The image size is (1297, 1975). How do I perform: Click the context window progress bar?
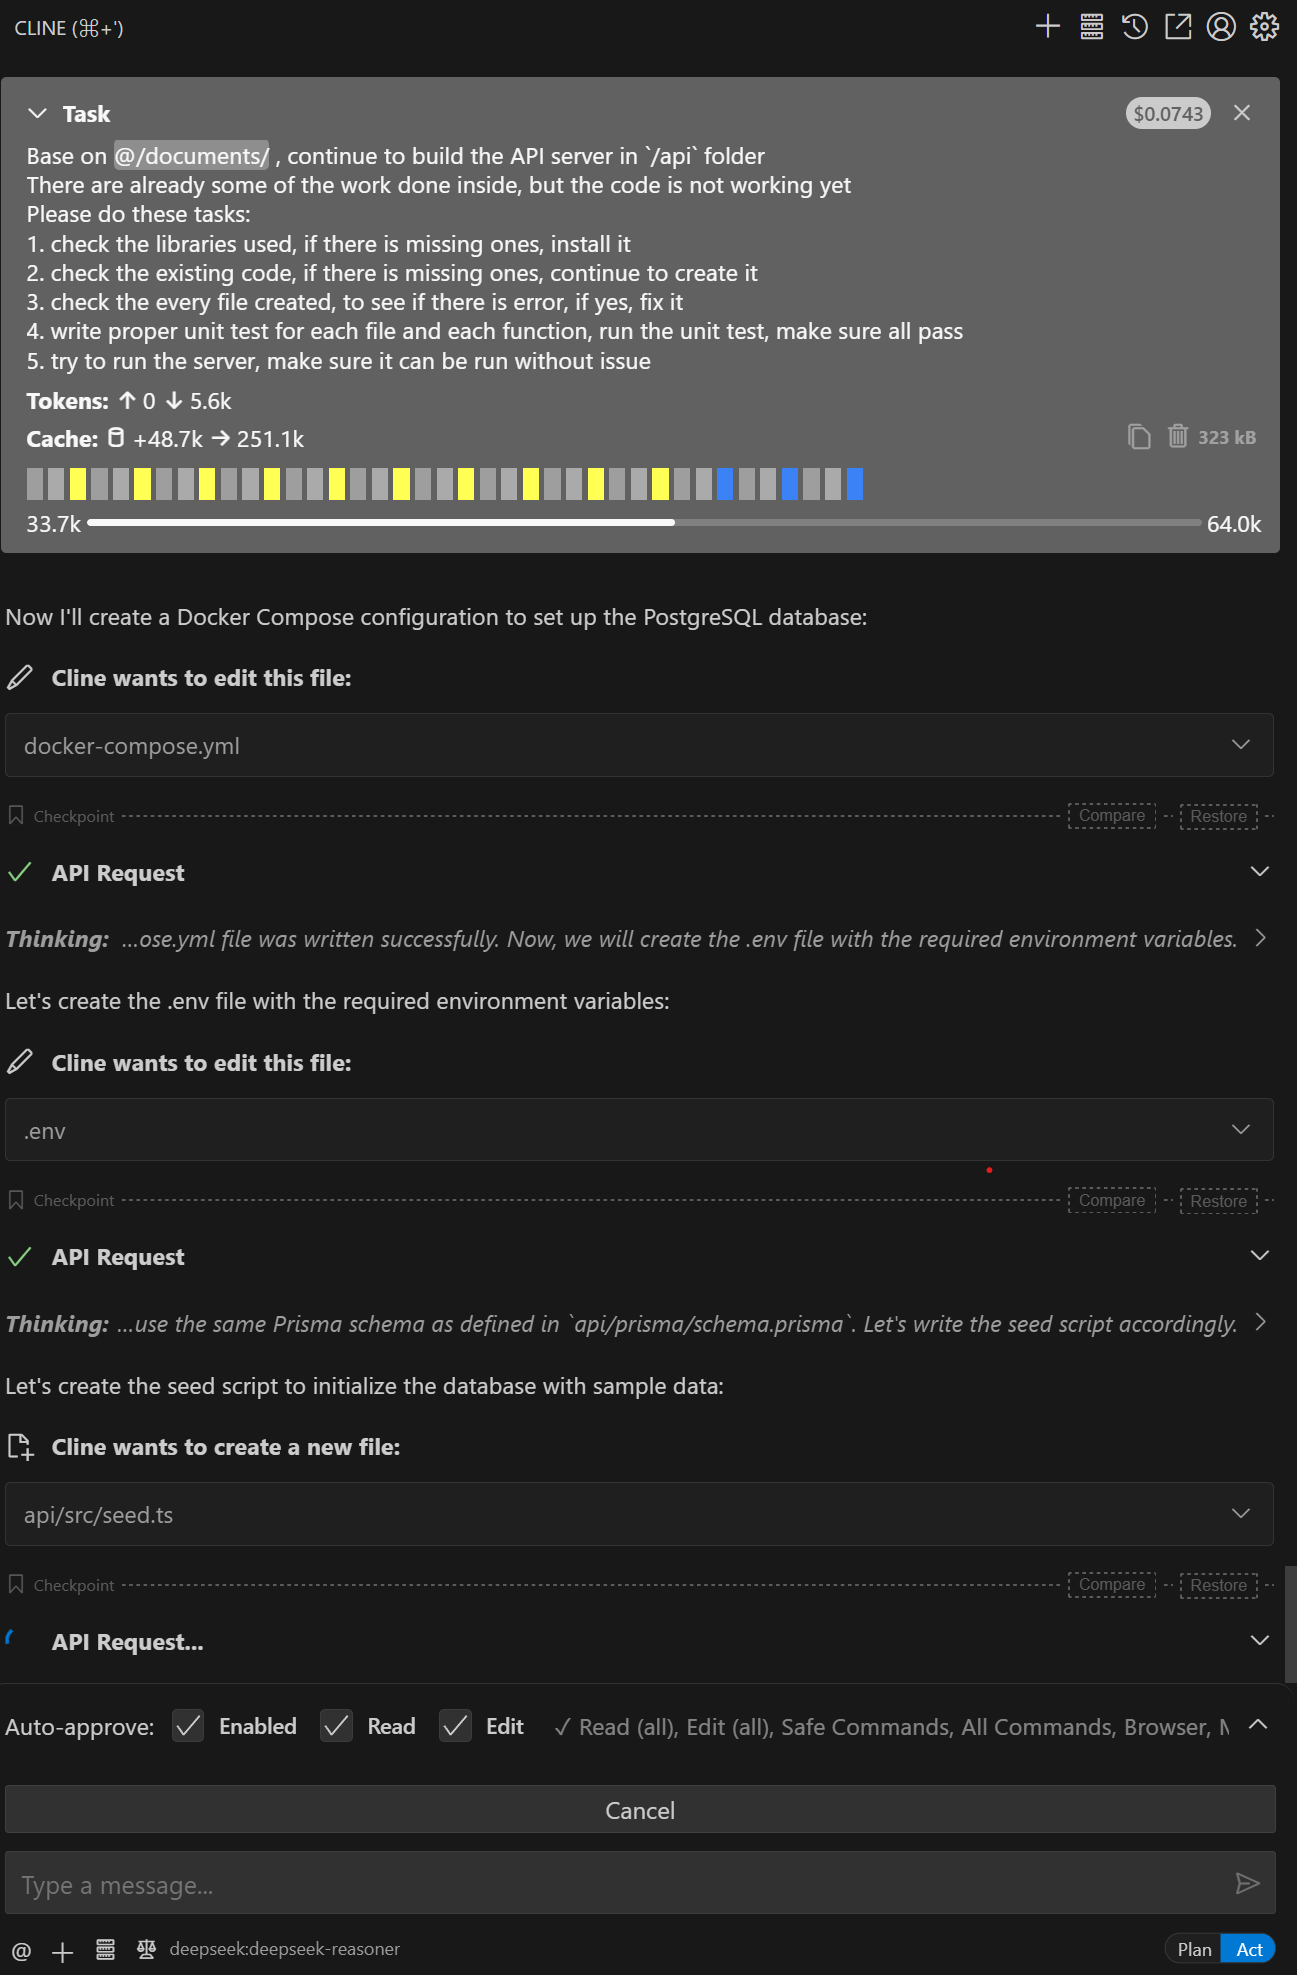coord(644,523)
